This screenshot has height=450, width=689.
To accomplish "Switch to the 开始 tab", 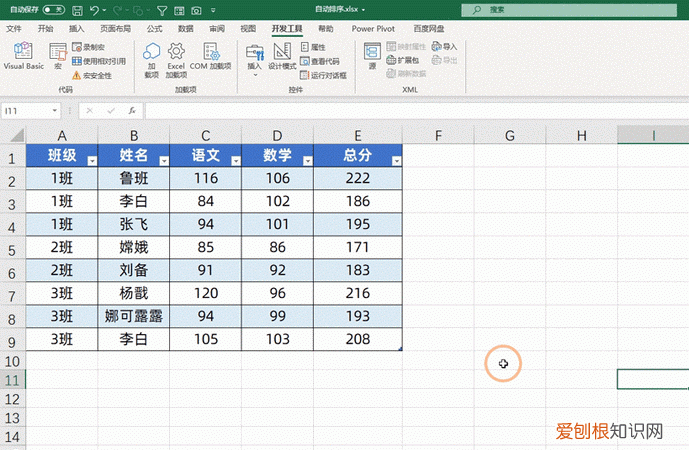I will coord(45,29).
